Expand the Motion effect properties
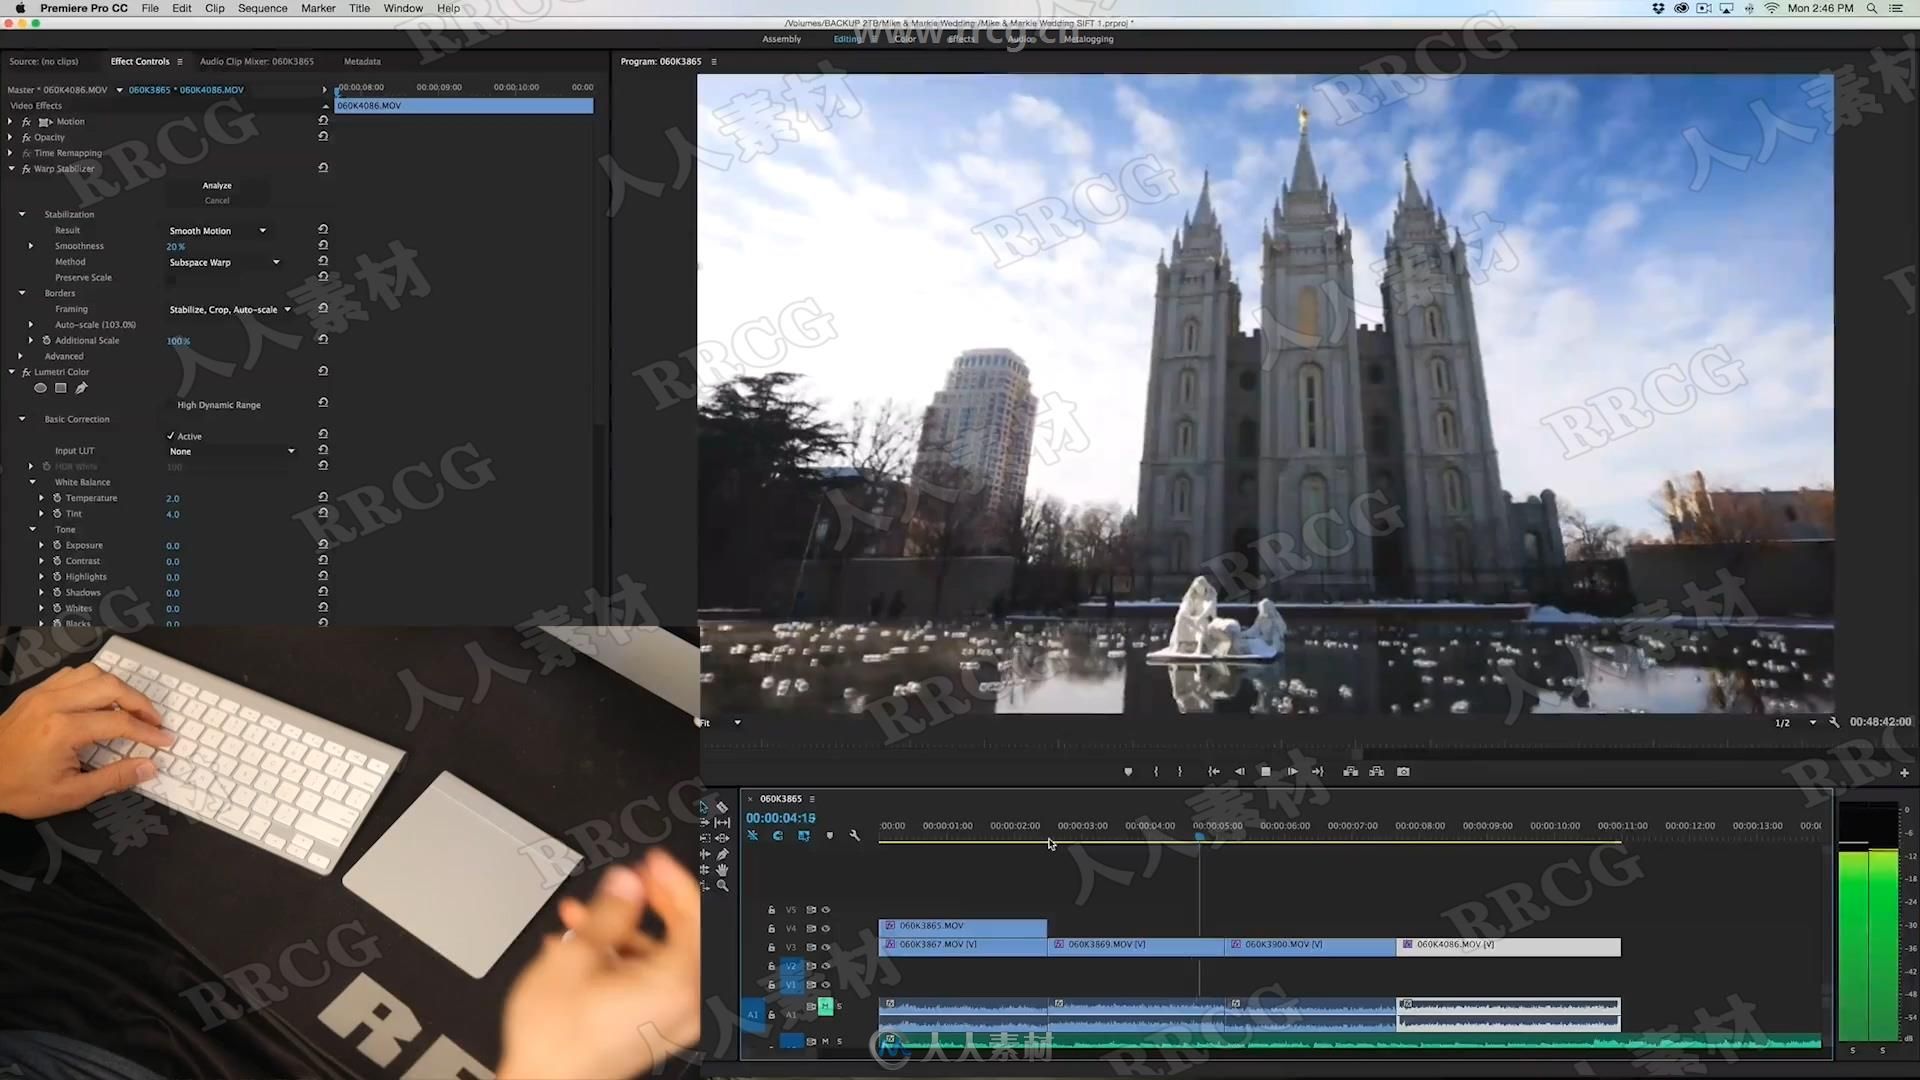 click(10, 121)
